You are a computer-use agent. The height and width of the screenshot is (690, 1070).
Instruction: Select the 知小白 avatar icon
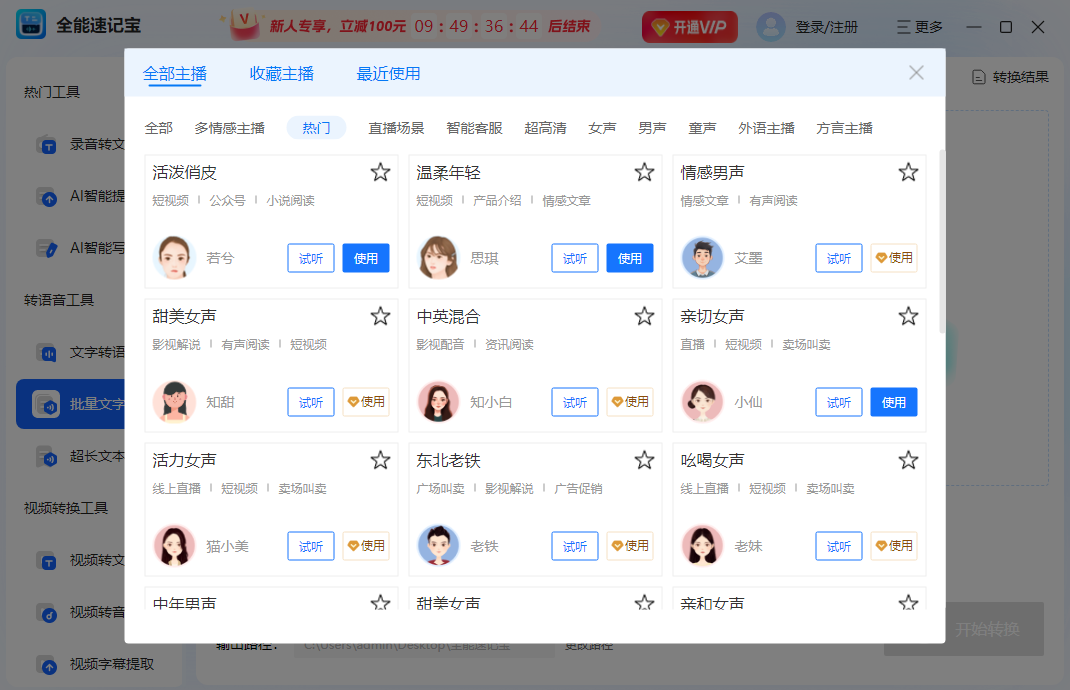pyautogui.click(x=438, y=402)
